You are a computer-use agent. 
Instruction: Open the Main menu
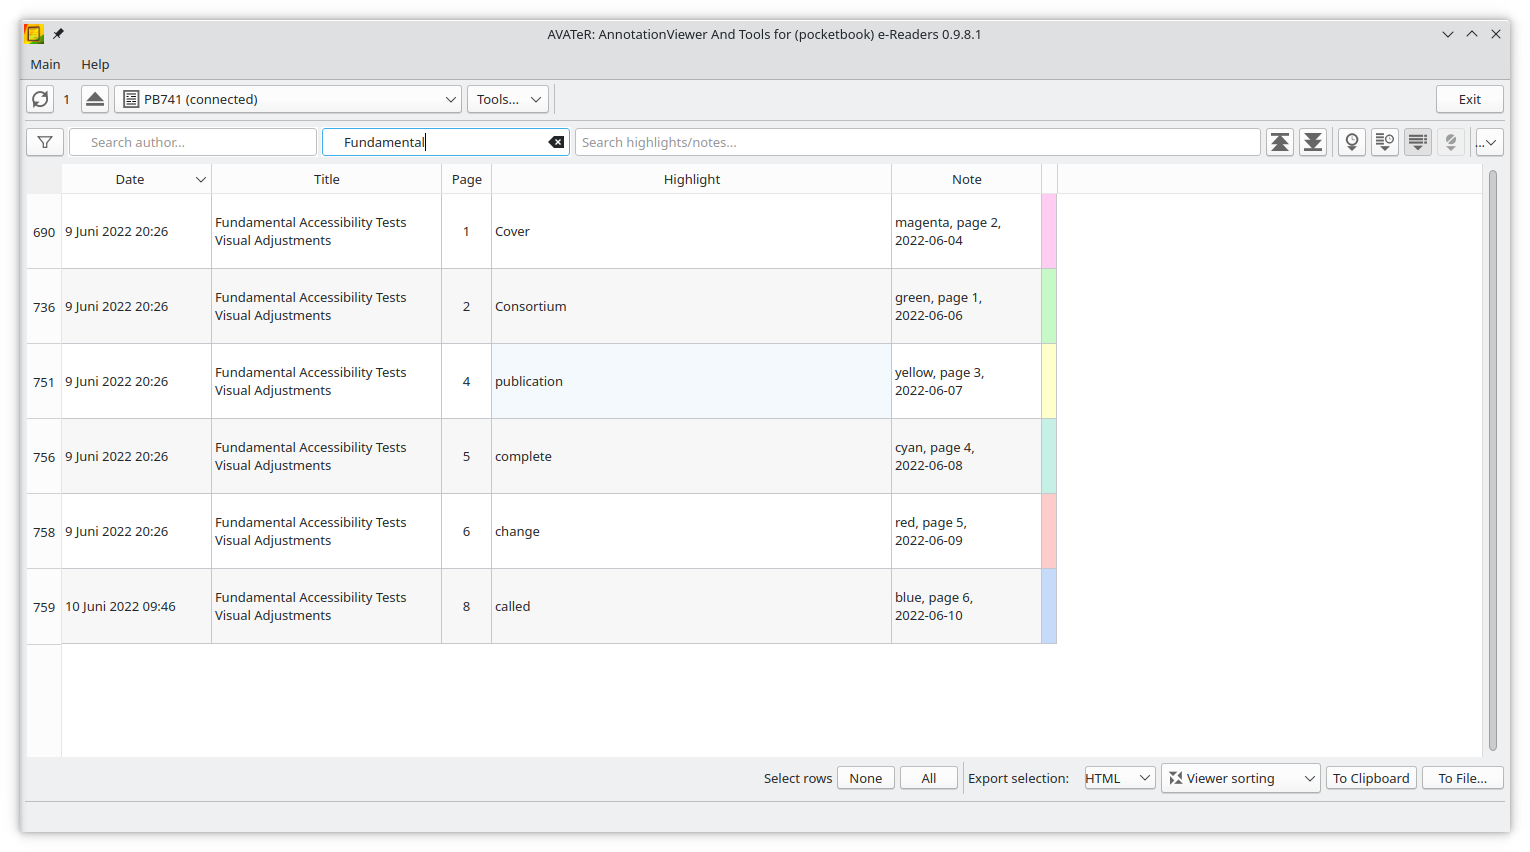pyautogui.click(x=45, y=64)
